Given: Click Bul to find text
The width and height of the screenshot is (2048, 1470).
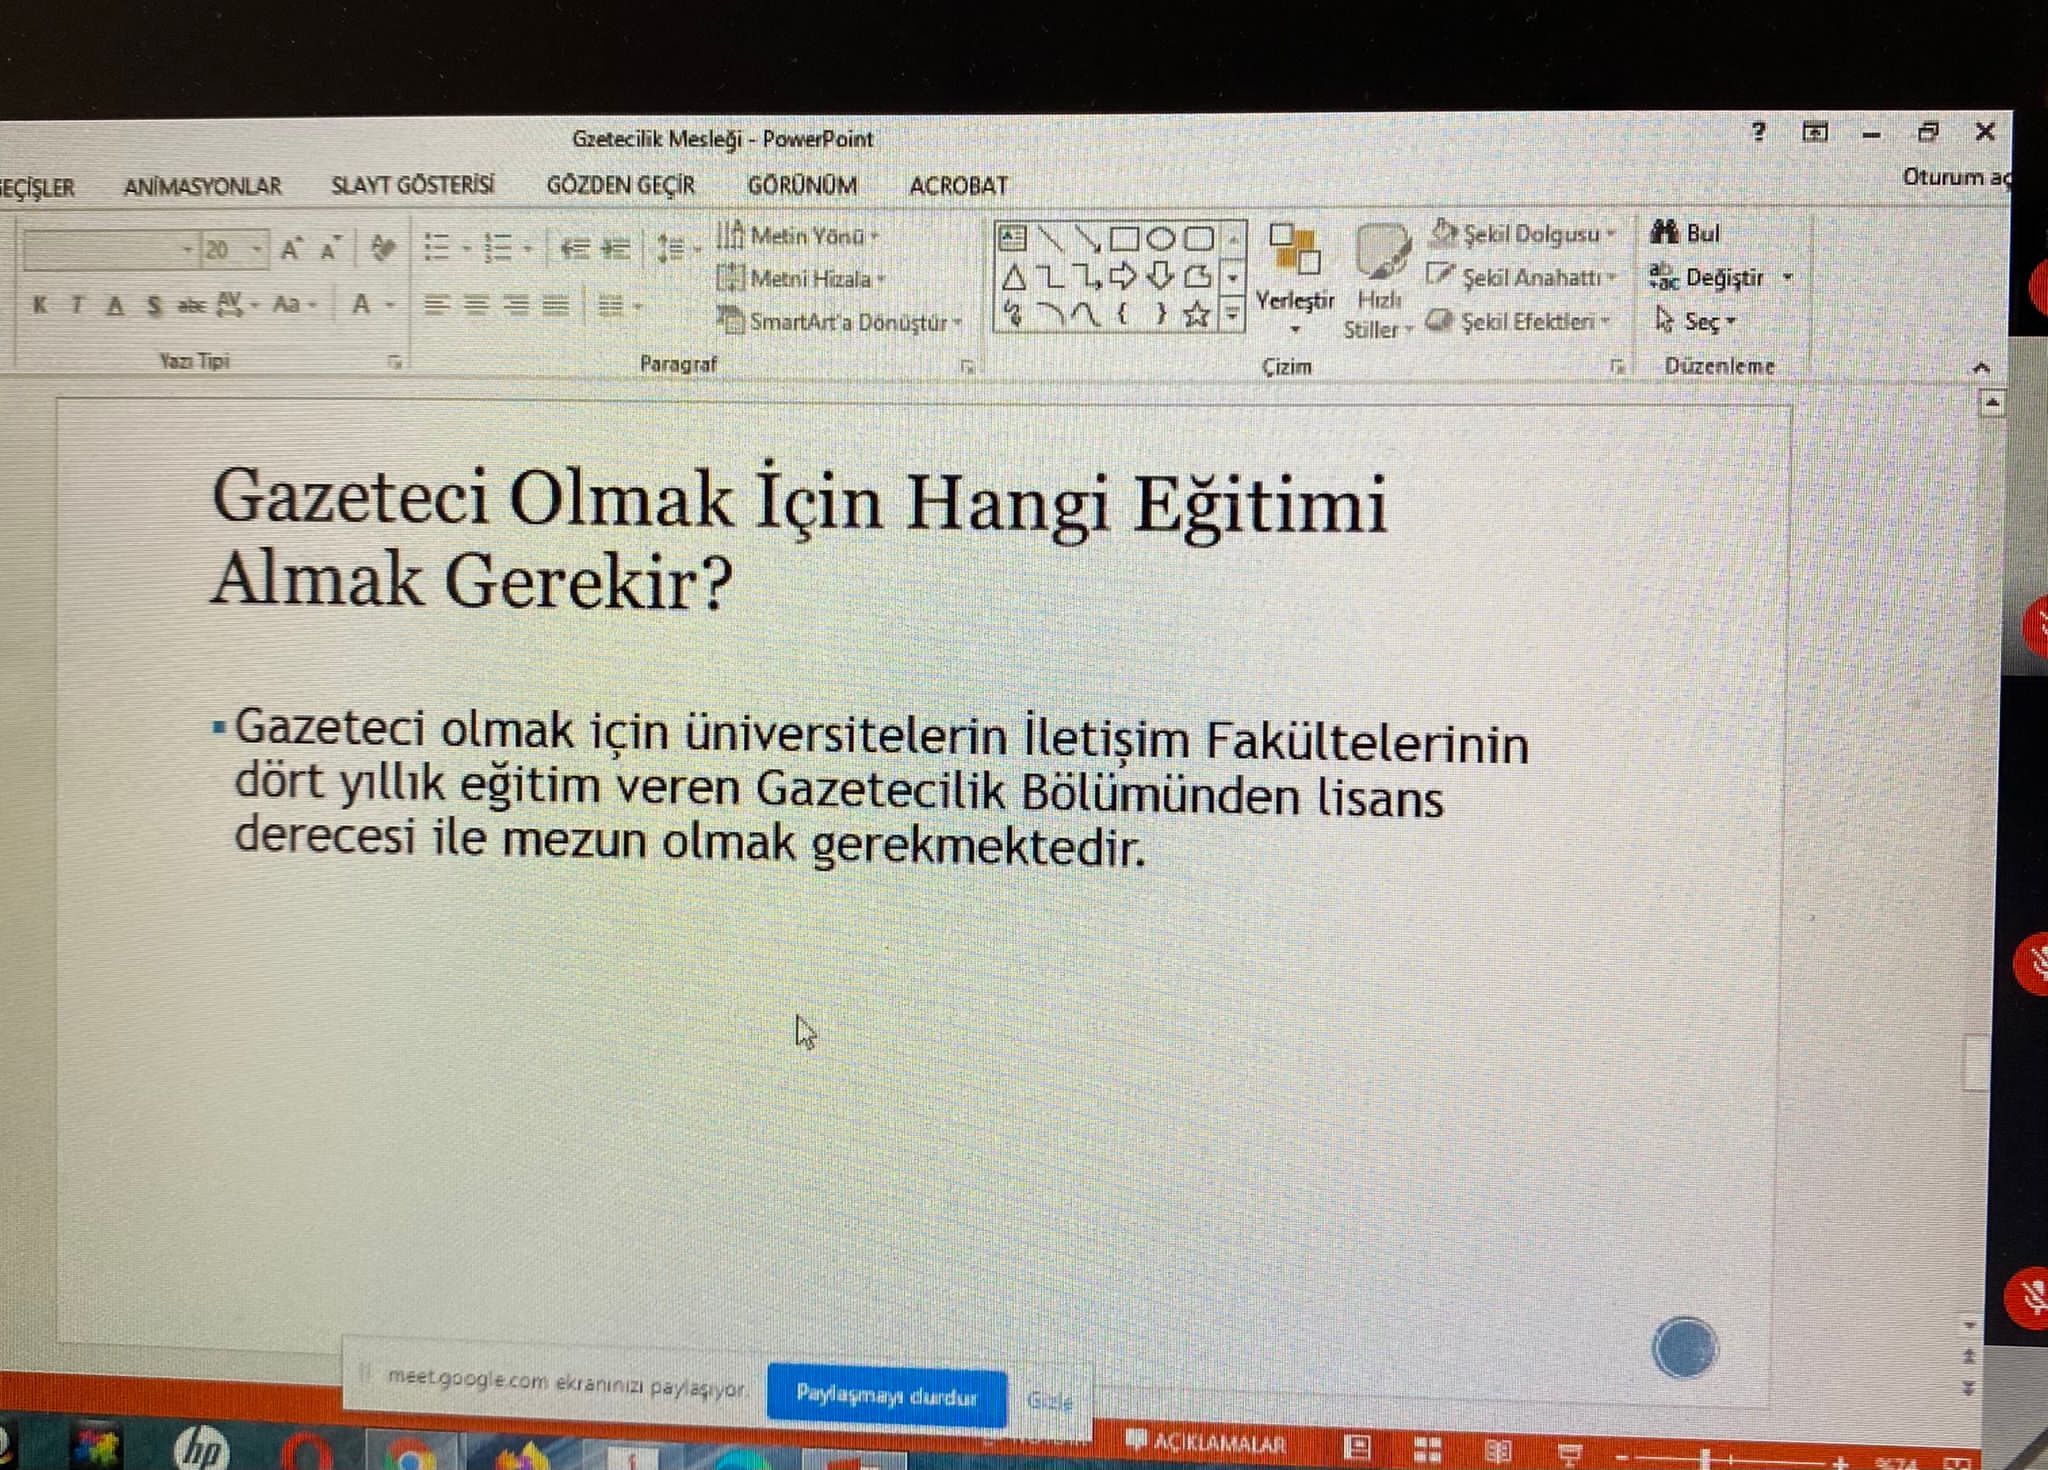Looking at the screenshot, I should tap(1686, 233).
